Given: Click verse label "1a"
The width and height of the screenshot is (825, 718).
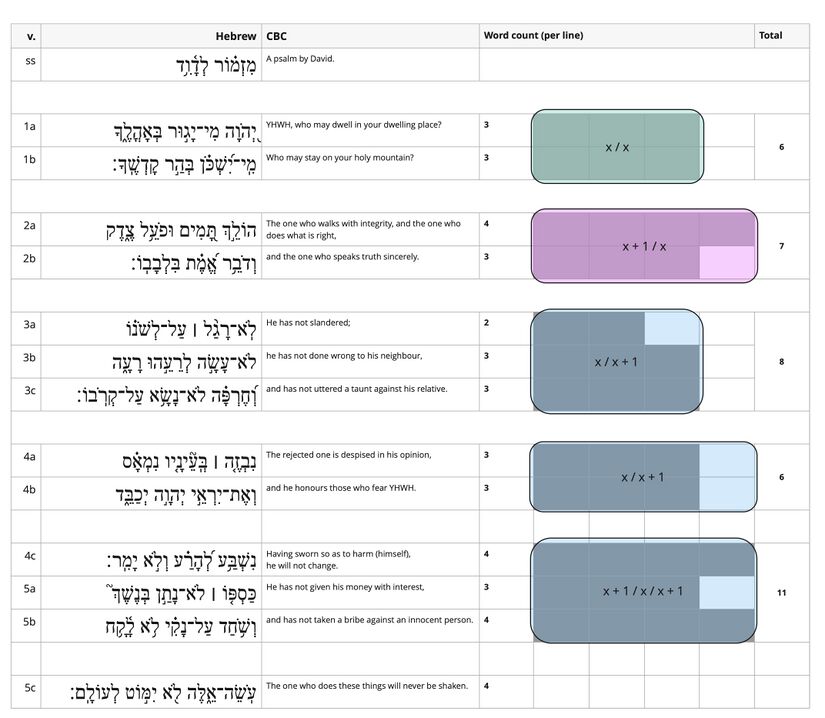Looking at the screenshot, I should [31, 126].
